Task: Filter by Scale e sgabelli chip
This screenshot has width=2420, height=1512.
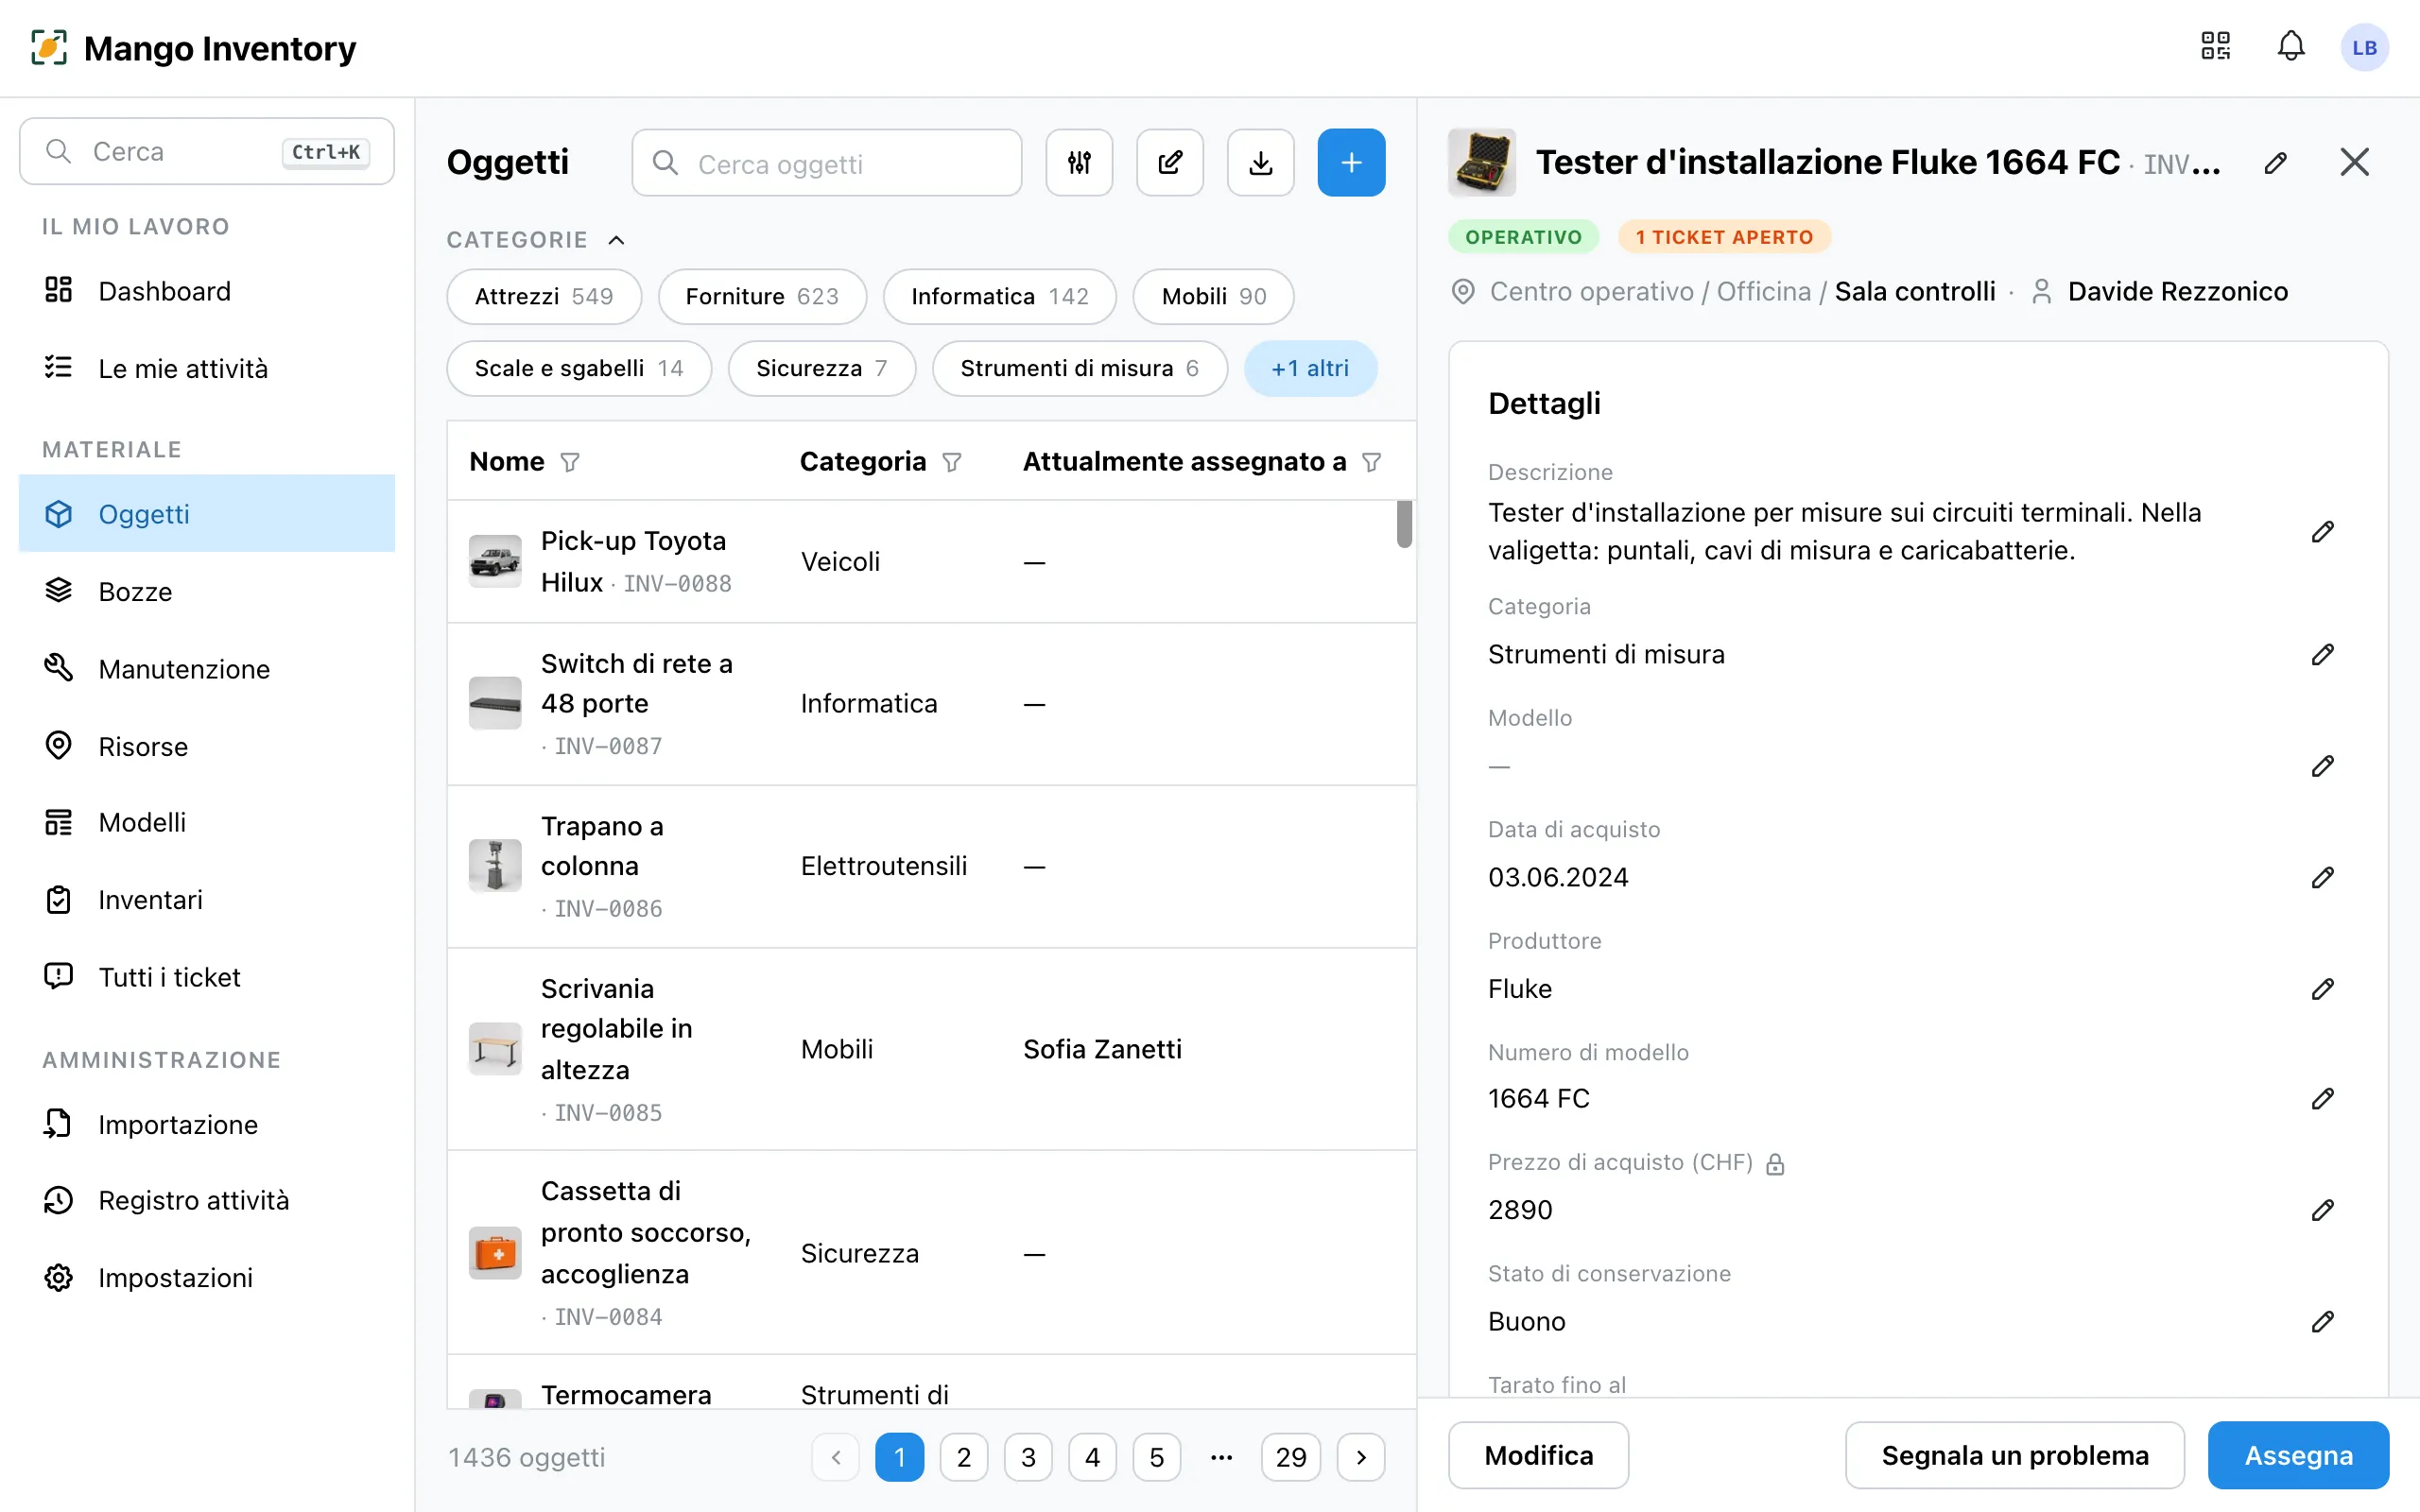Action: click(x=579, y=368)
